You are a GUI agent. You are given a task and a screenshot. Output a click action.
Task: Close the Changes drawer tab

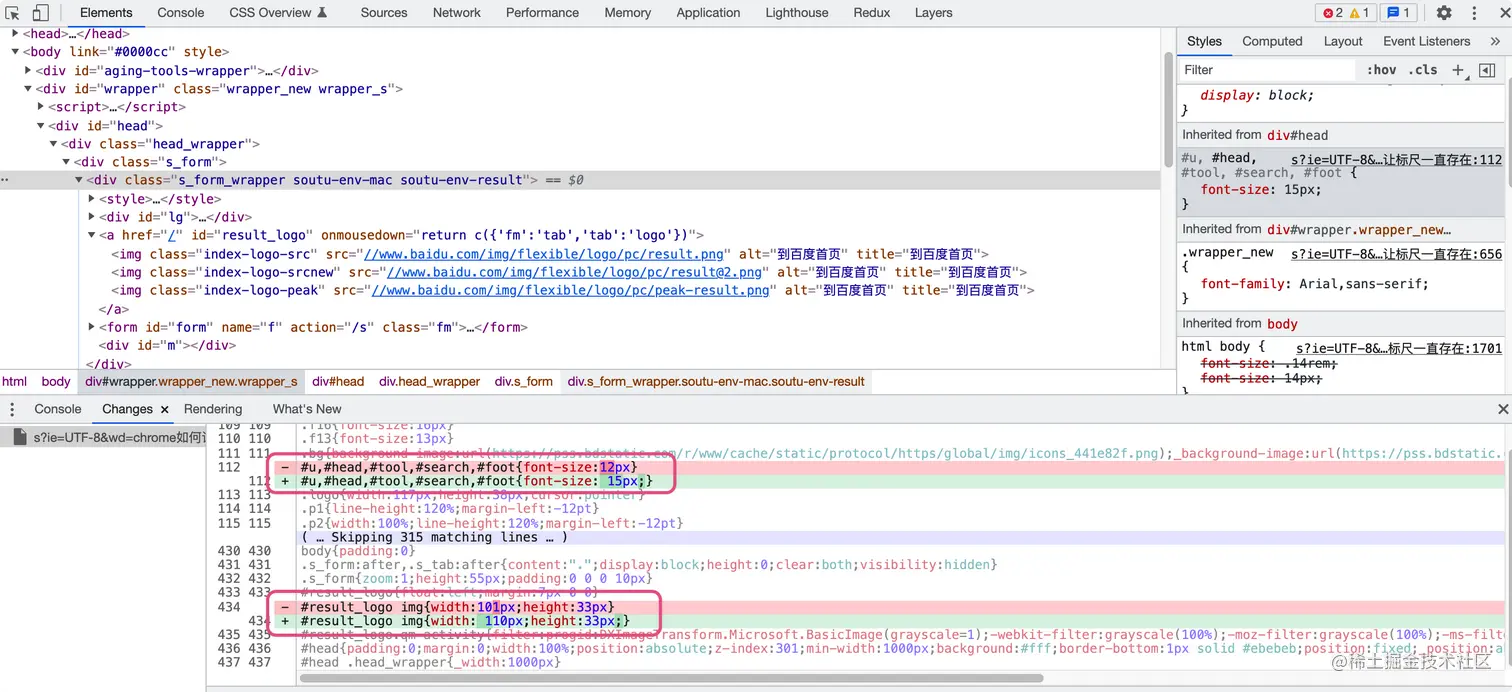click(164, 409)
